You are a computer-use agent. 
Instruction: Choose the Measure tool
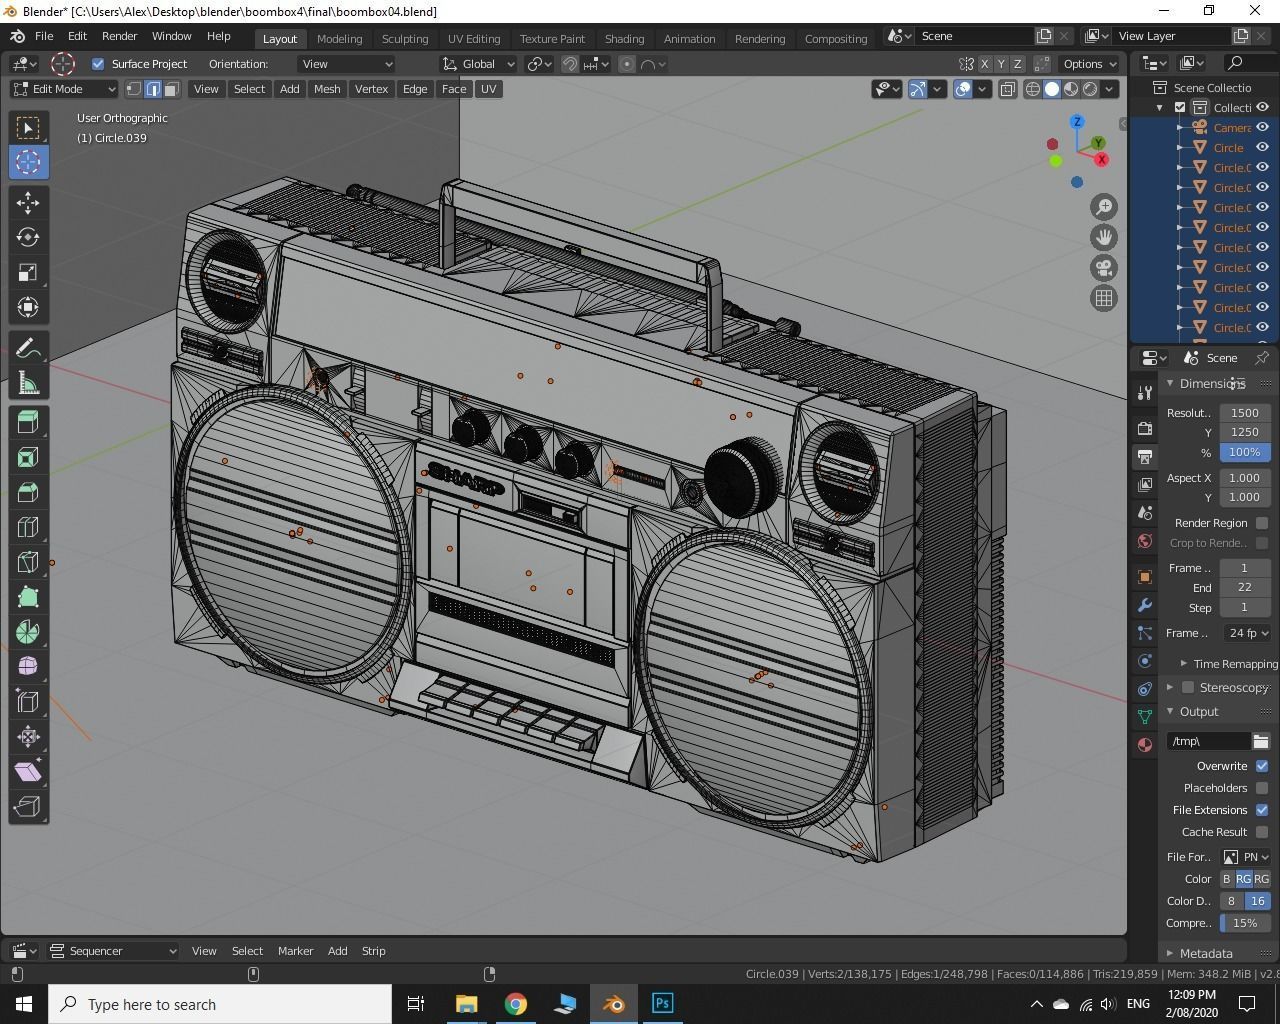(x=28, y=383)
